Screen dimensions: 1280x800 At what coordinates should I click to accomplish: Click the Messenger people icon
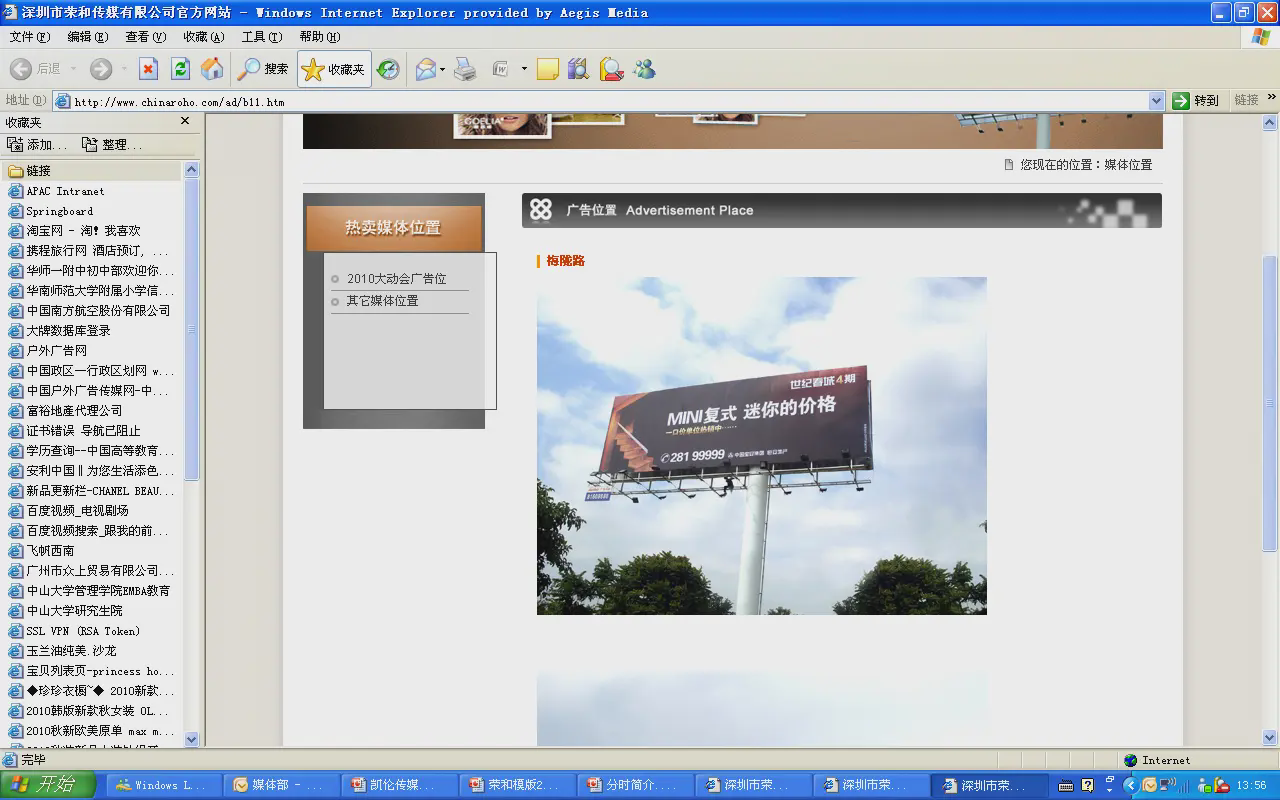click(x=644, y=69)
